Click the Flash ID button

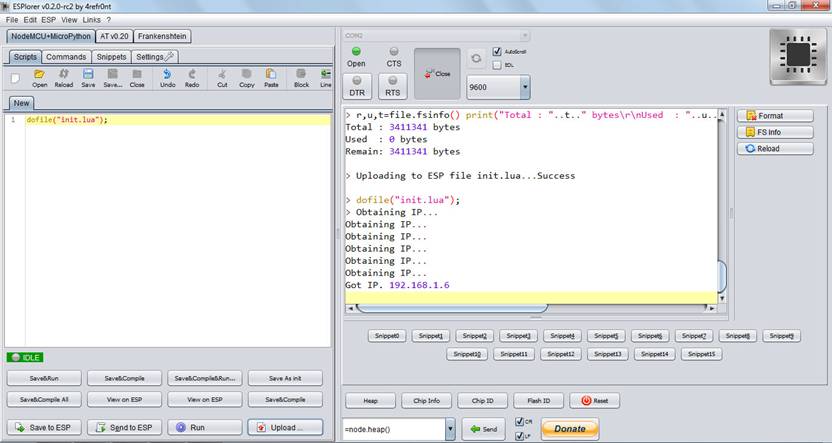point(539,401)
